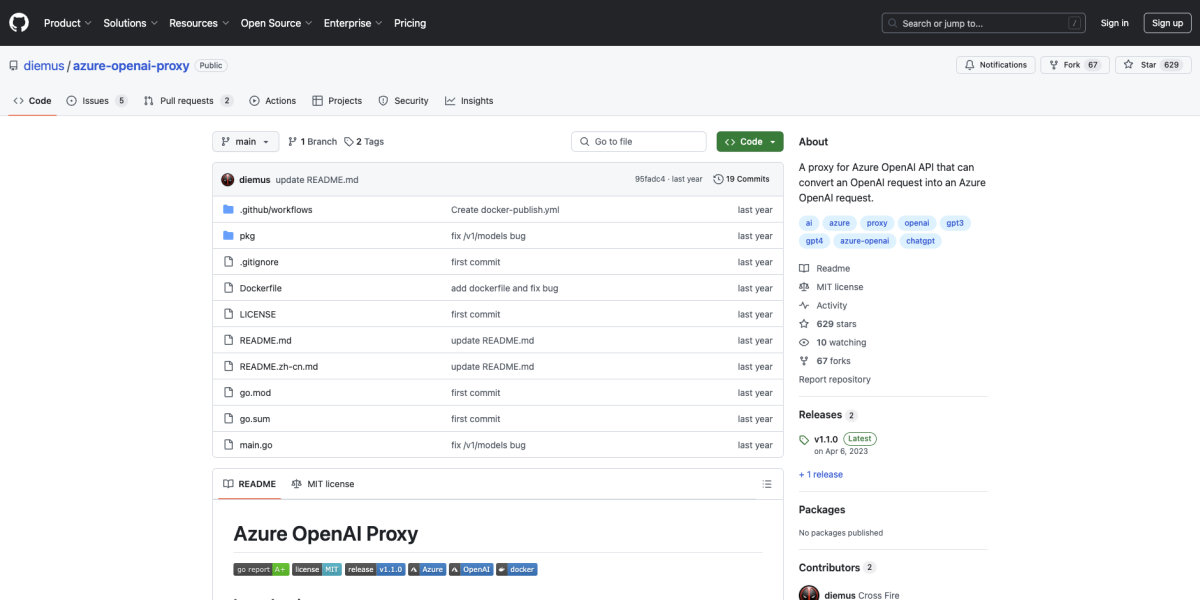This screenshot has width=1200, height=600.
Task: Click the Azure badge
Action: click(x=427, y=569)
